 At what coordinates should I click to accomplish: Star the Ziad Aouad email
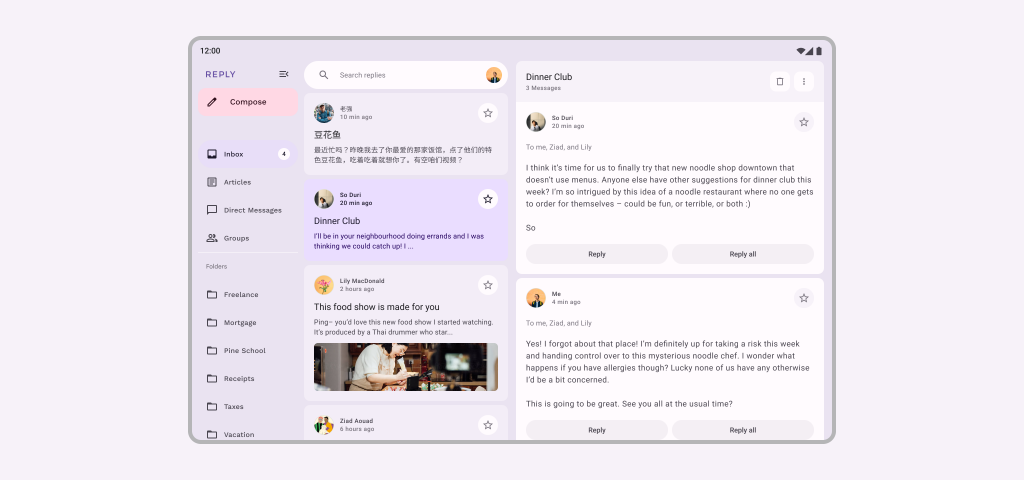pos(488,425)
